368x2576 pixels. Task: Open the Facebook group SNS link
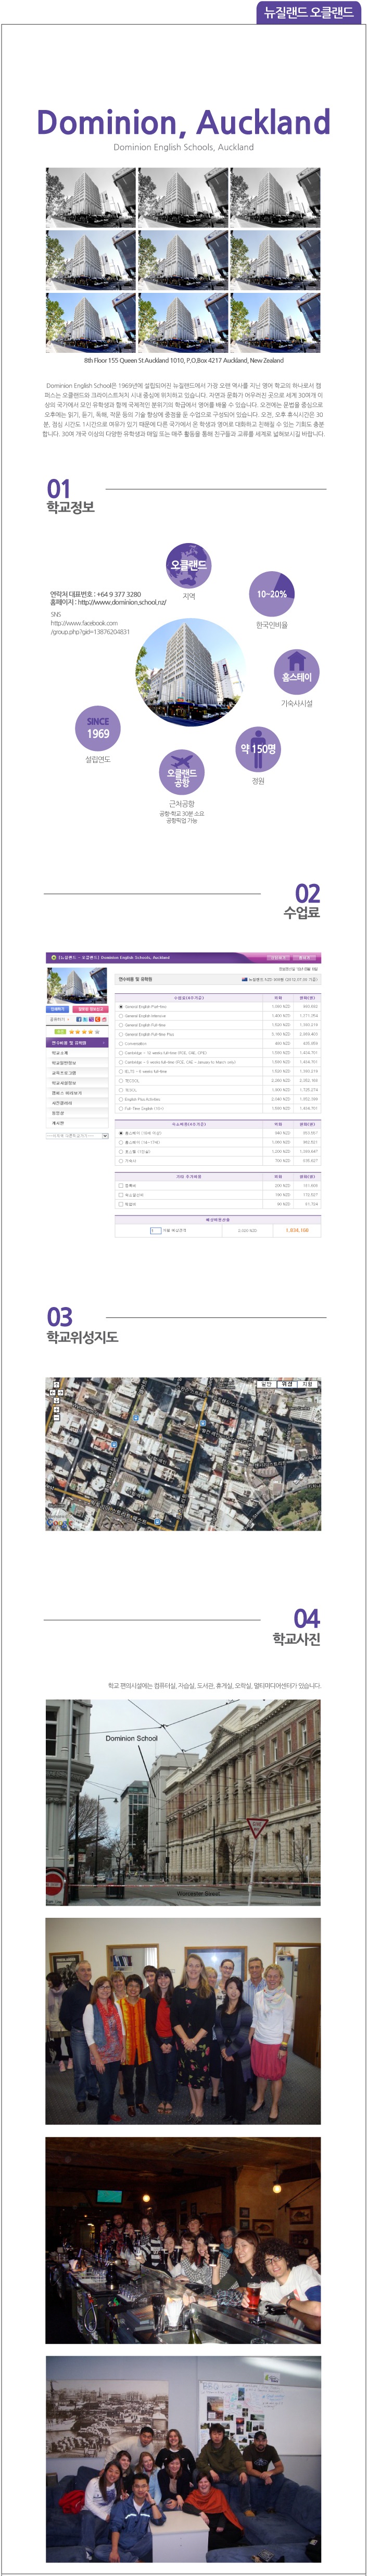(90, 627)
